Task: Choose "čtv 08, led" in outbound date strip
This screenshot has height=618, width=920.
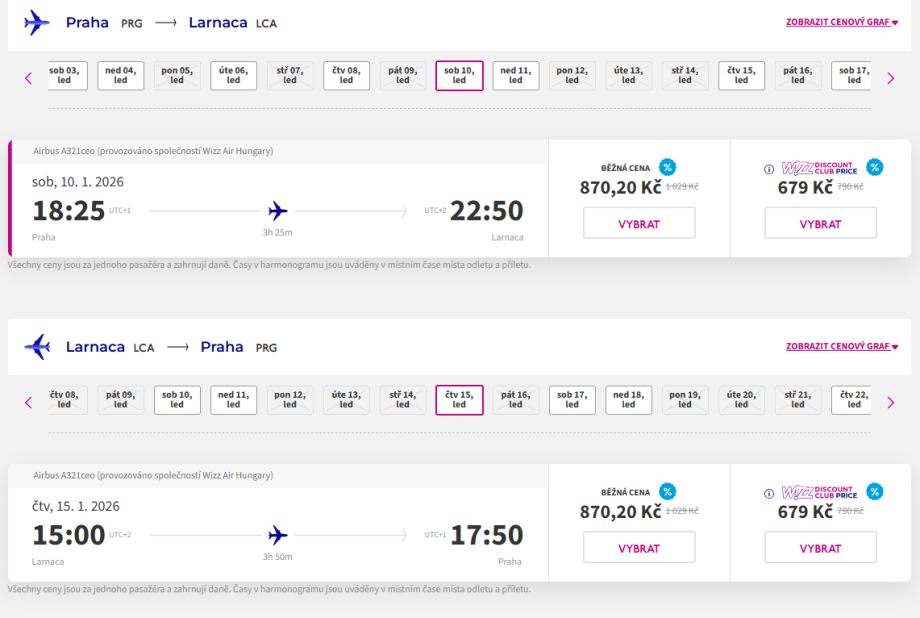Action: point(346,76)
